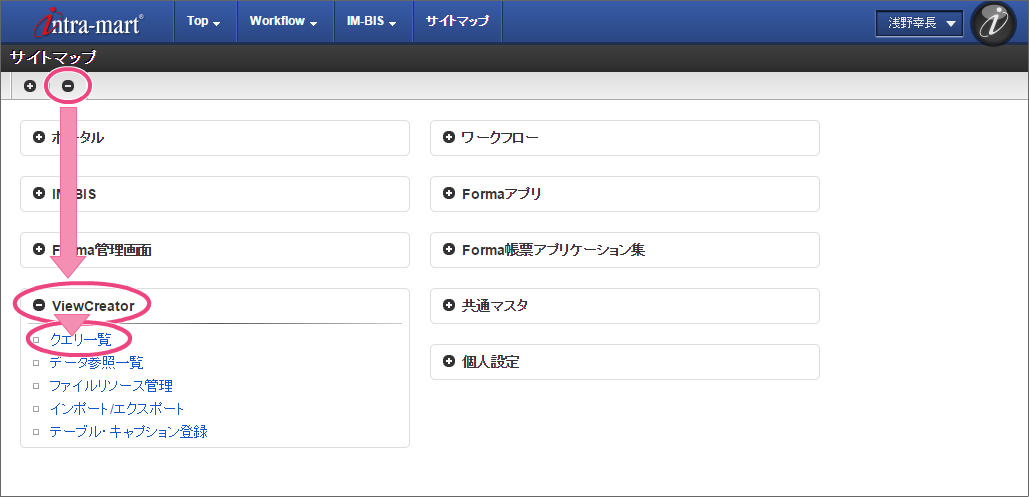
Task: Go to ファイルリソース管理
Action: (111, 385)
